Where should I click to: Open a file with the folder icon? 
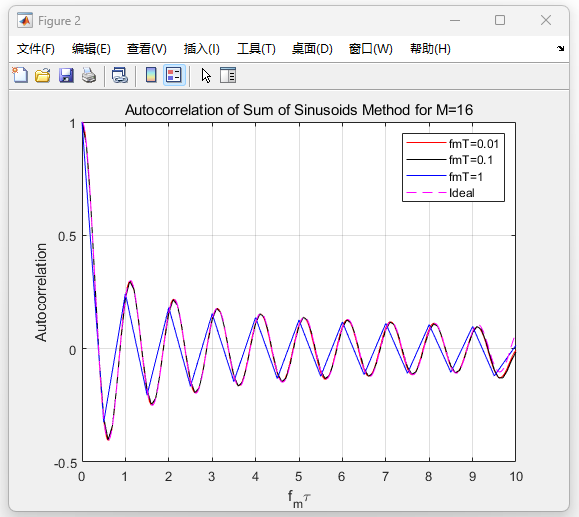click(x=43, y=75)
